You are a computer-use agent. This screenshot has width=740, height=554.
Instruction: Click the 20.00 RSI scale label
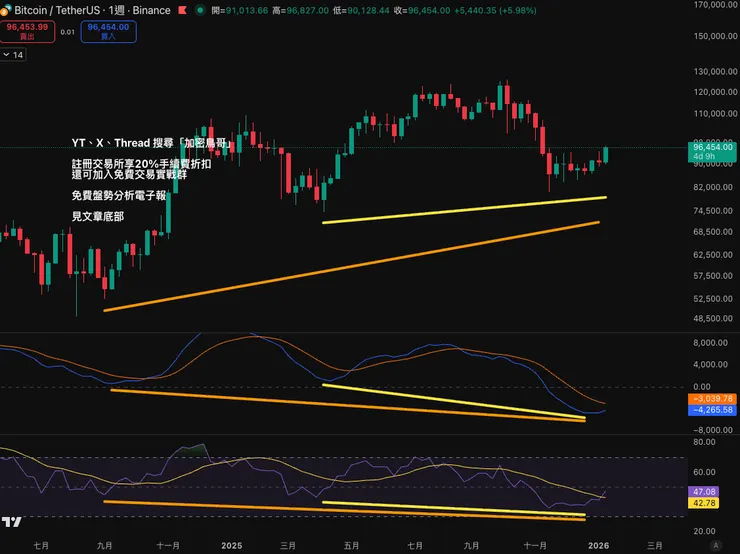(x=704, y=531)
